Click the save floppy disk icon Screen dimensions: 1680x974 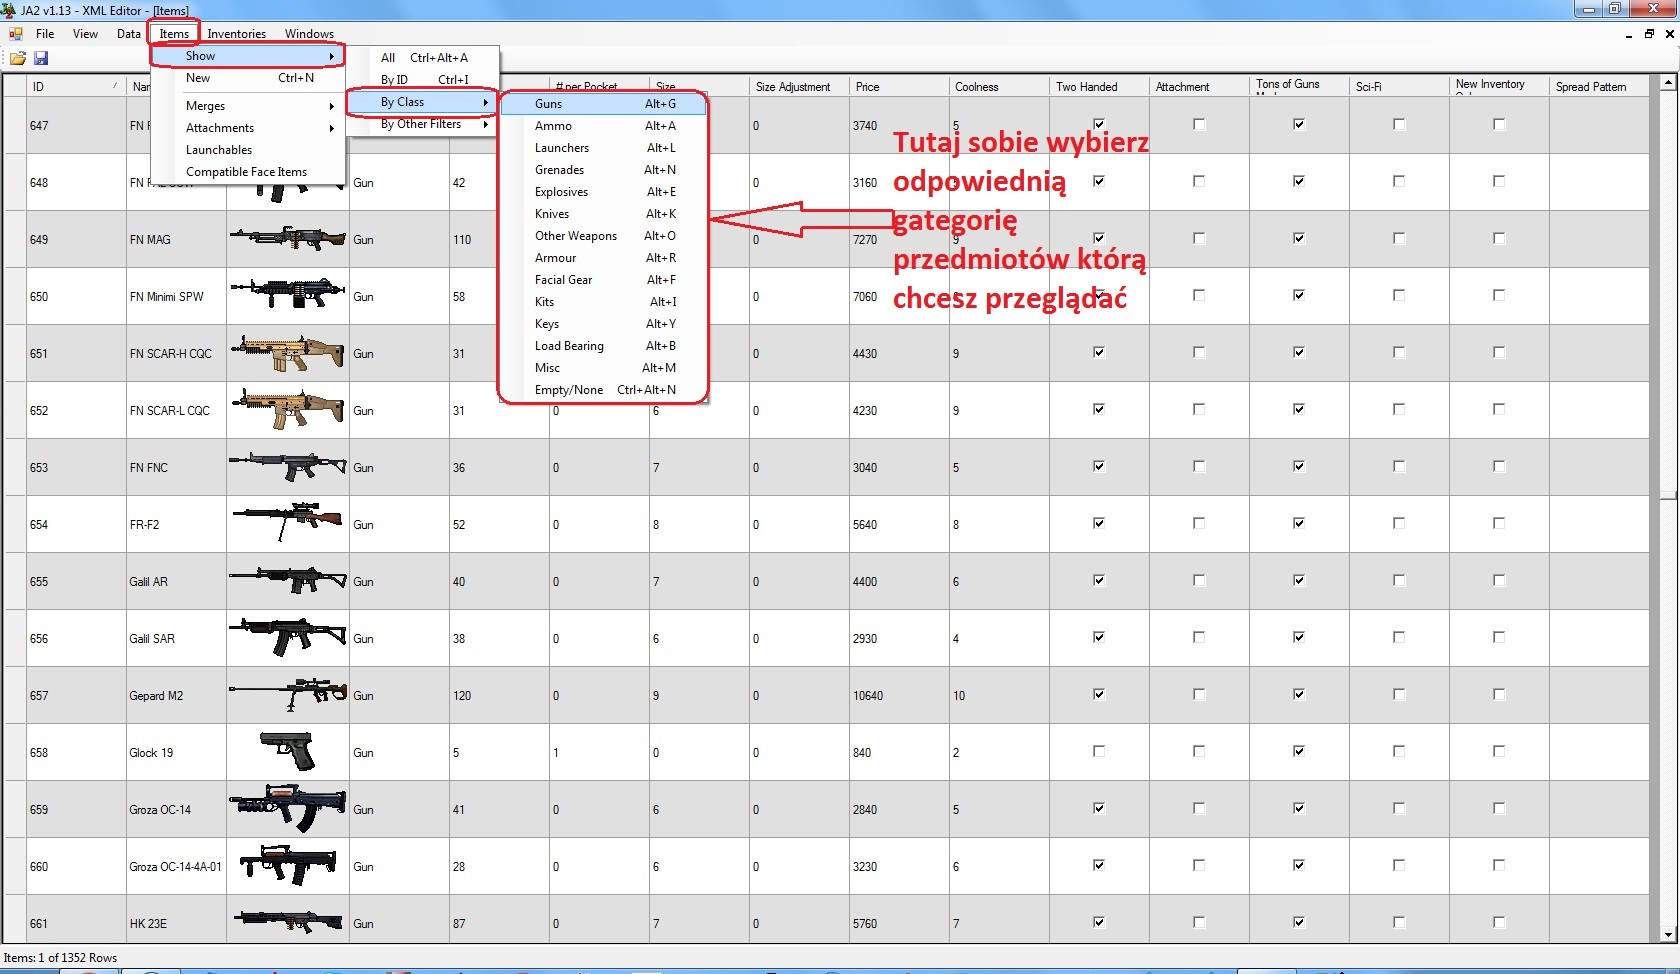tap(41, 58)
